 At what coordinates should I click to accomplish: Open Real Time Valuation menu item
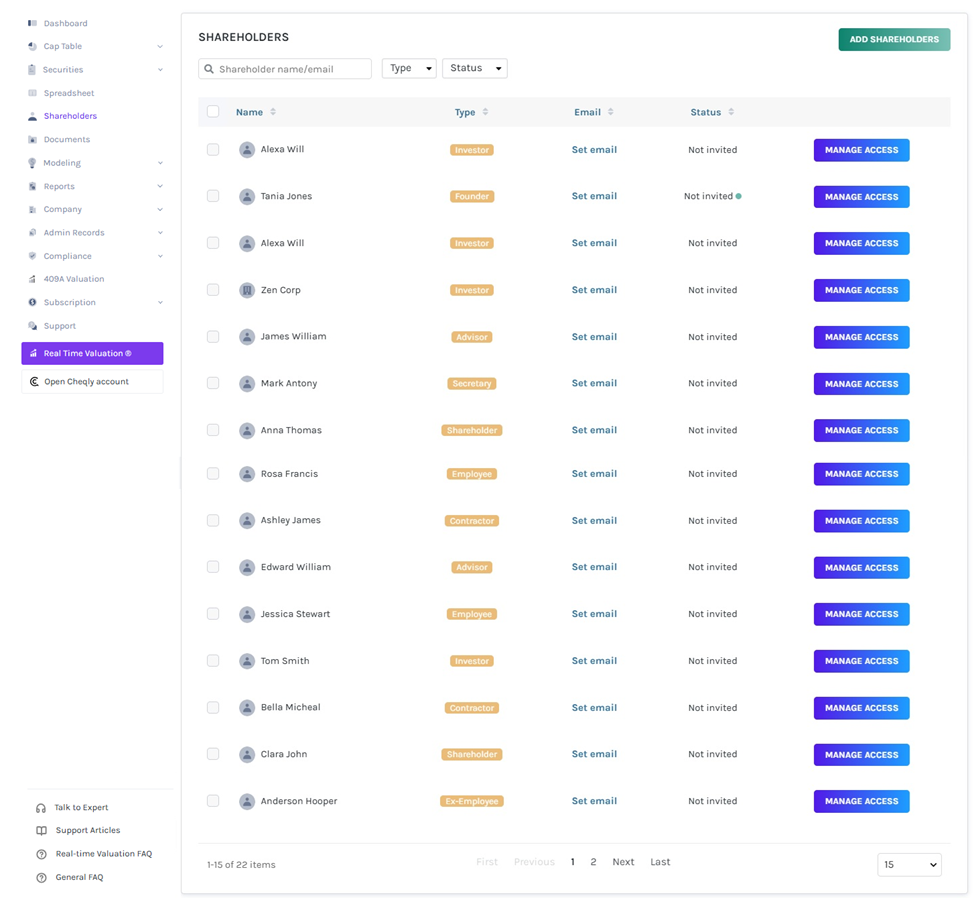pos(93,353)
